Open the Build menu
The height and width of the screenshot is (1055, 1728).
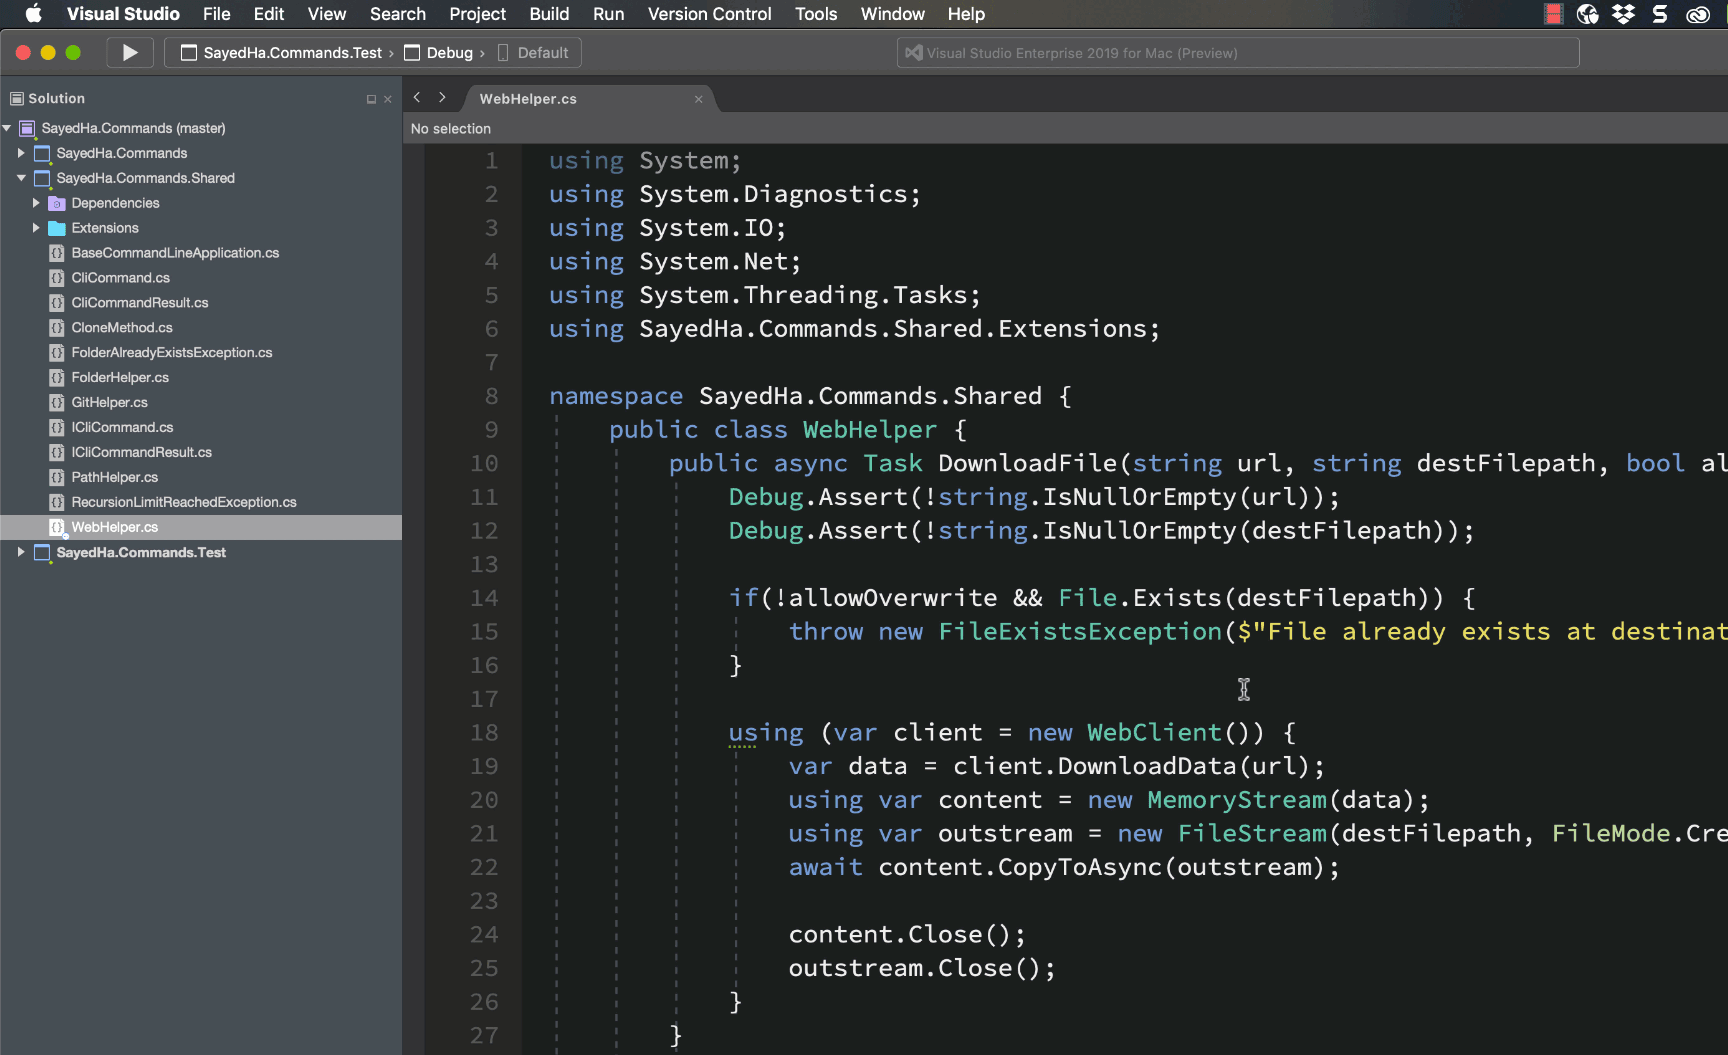coord(549,14)
